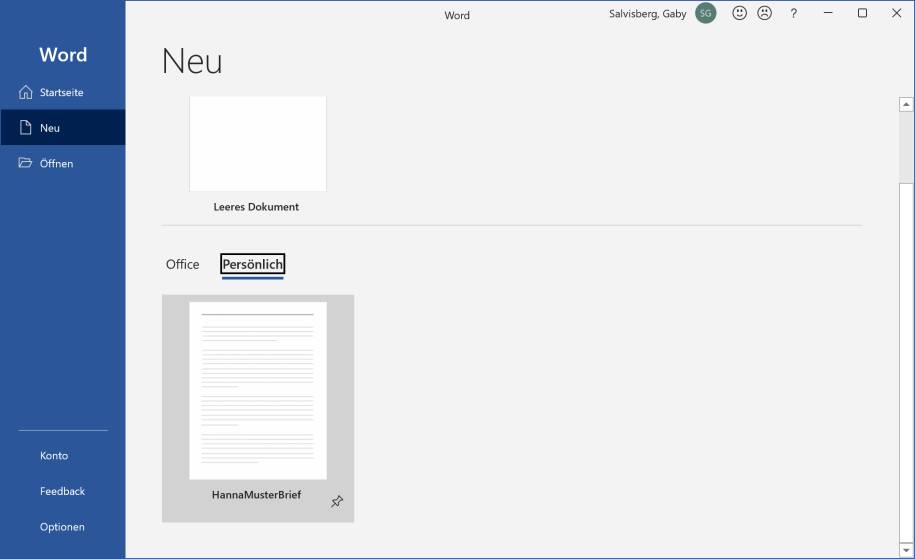Click the smiley positive feedback icon
This screenshot has height=559, width=915.
(739, 13)
